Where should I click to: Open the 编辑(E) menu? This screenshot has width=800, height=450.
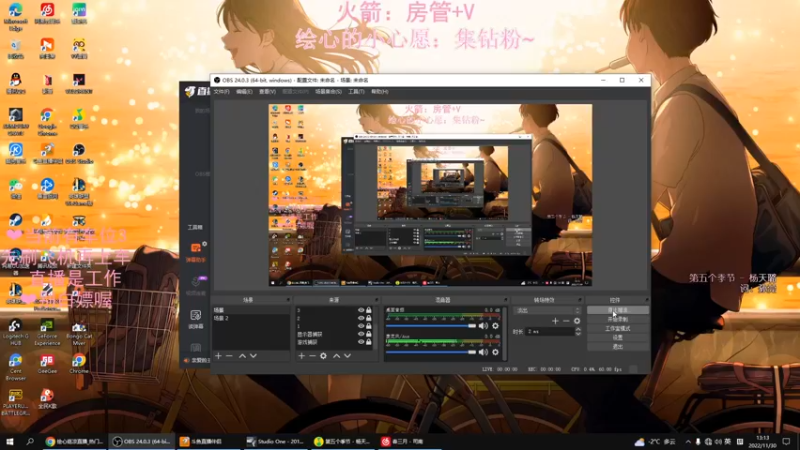[244, 92]
